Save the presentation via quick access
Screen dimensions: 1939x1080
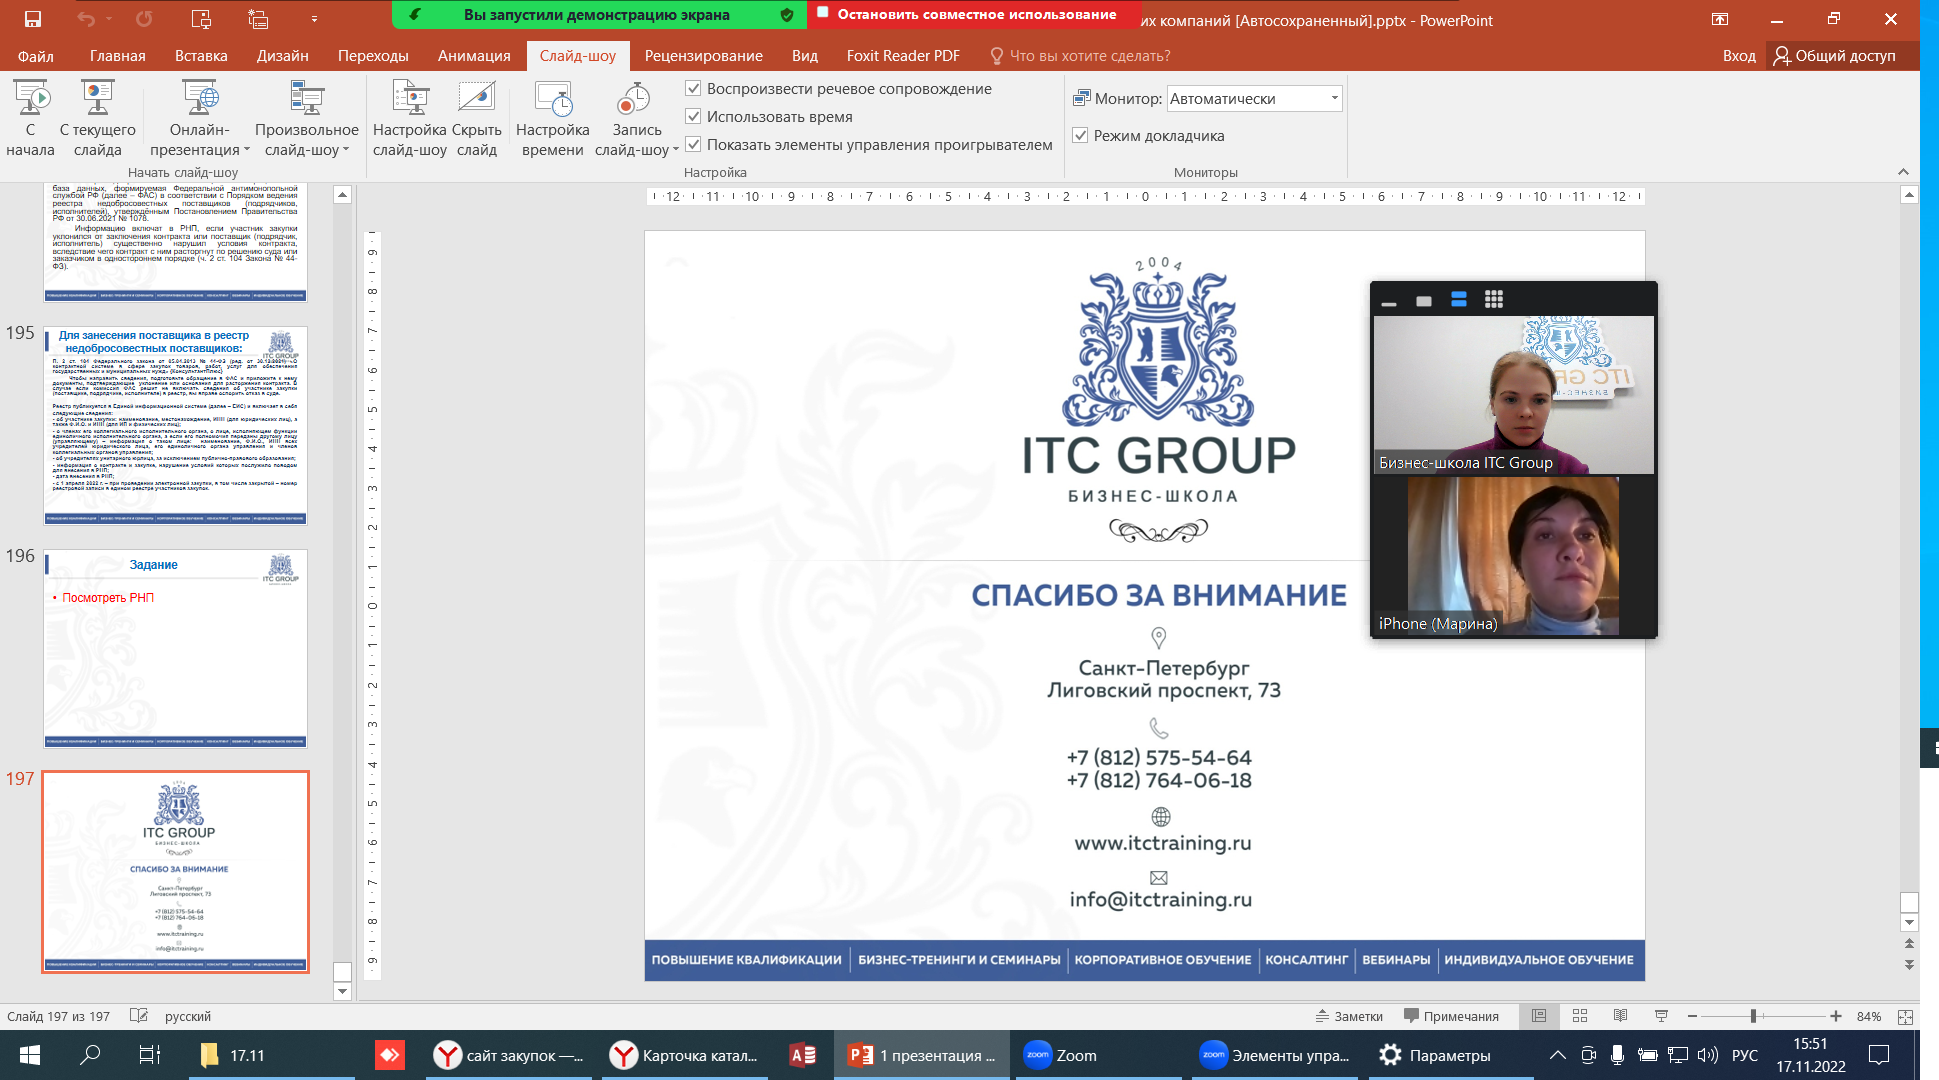point(33,19)
